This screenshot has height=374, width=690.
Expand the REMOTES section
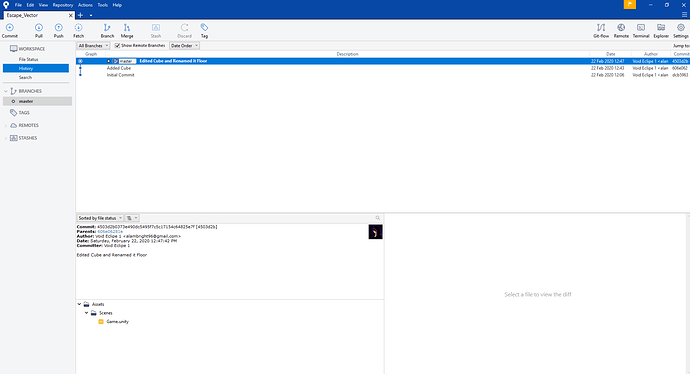coord(6,125)
